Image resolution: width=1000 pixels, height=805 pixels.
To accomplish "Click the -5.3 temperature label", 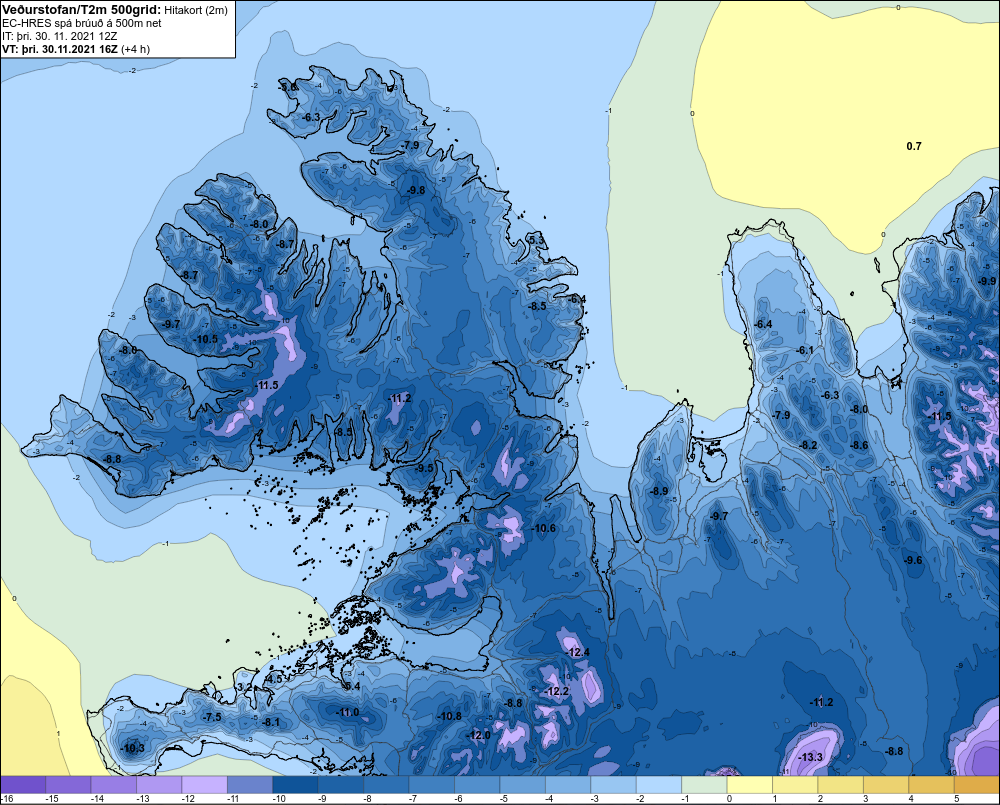I will [x=537, y=240].
